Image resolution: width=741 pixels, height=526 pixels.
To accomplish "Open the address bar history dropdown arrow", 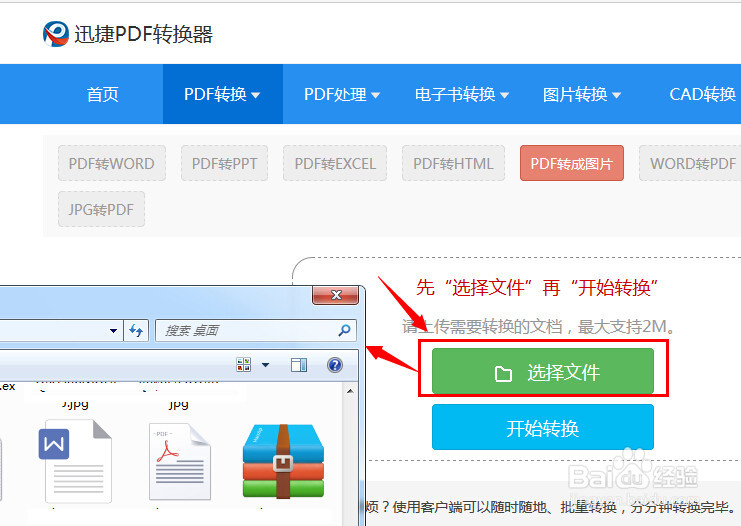I will coord(113,330).
